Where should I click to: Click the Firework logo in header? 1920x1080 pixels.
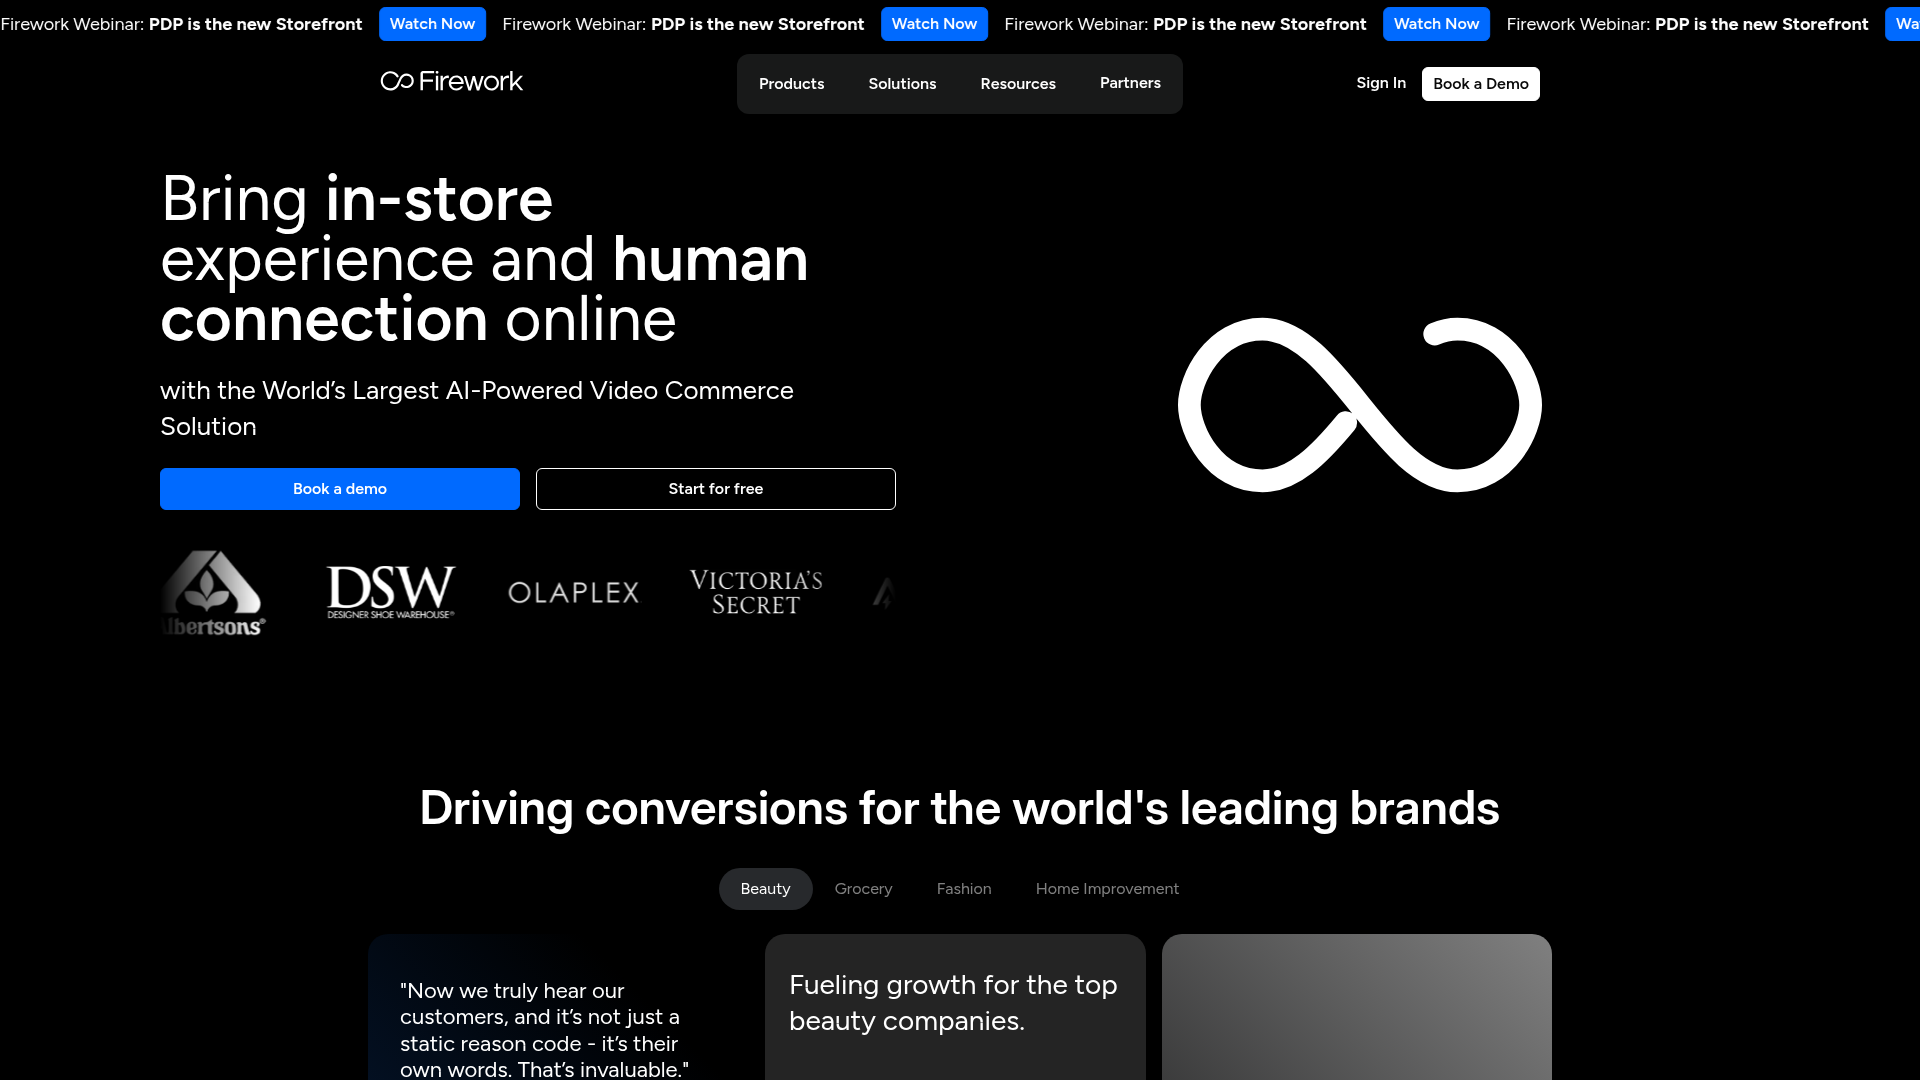(451, 81)
